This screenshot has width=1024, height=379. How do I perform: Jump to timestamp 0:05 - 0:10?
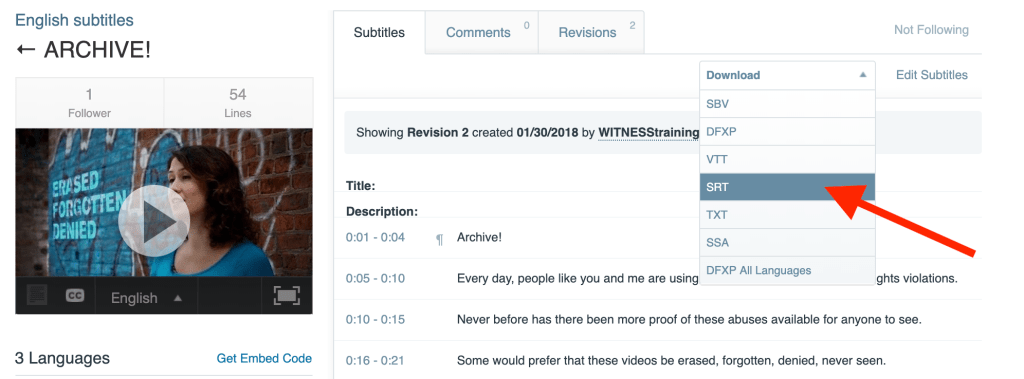375,278
